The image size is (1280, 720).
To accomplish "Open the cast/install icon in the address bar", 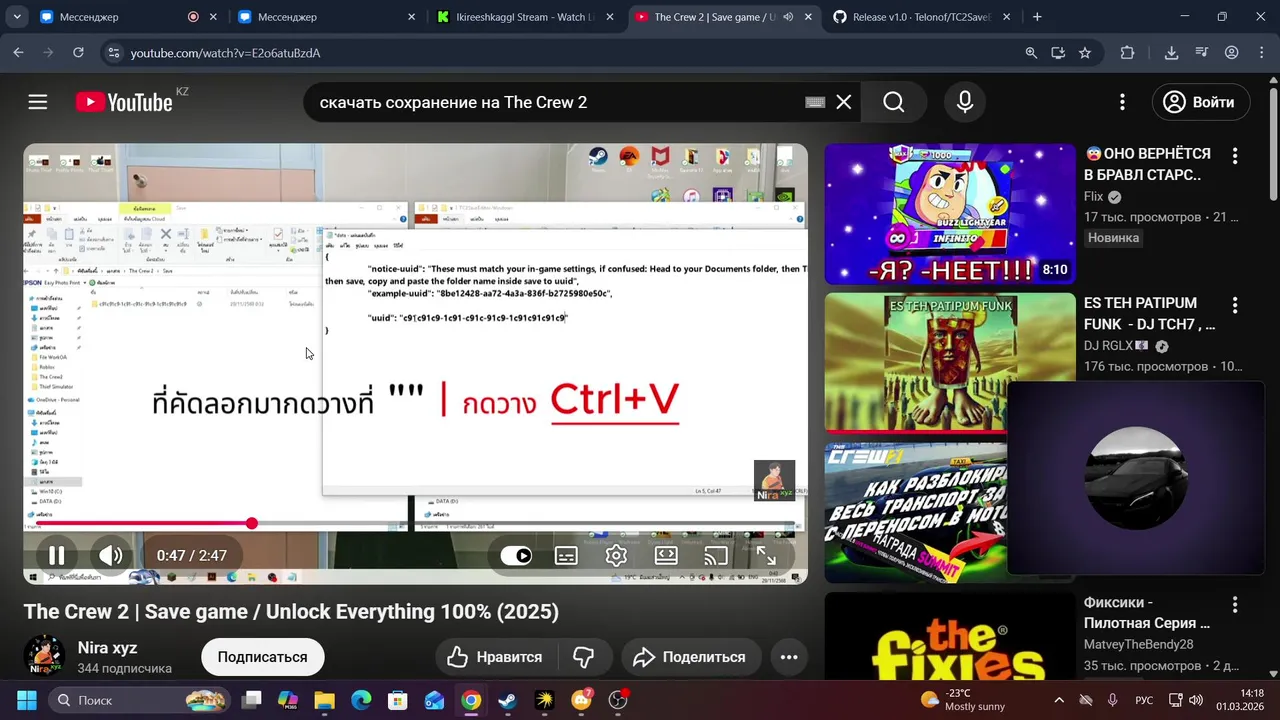I will pyautogui.click(x=1058, y=53).
